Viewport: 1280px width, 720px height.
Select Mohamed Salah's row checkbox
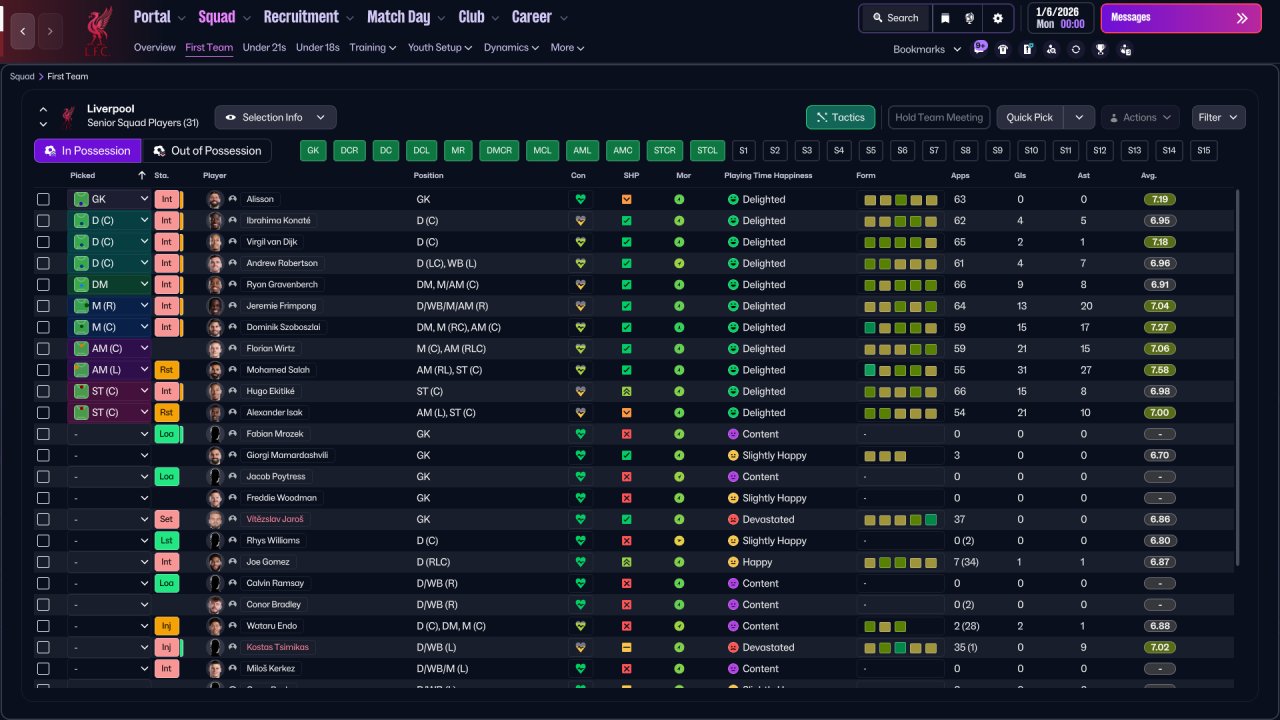(43, 370)
